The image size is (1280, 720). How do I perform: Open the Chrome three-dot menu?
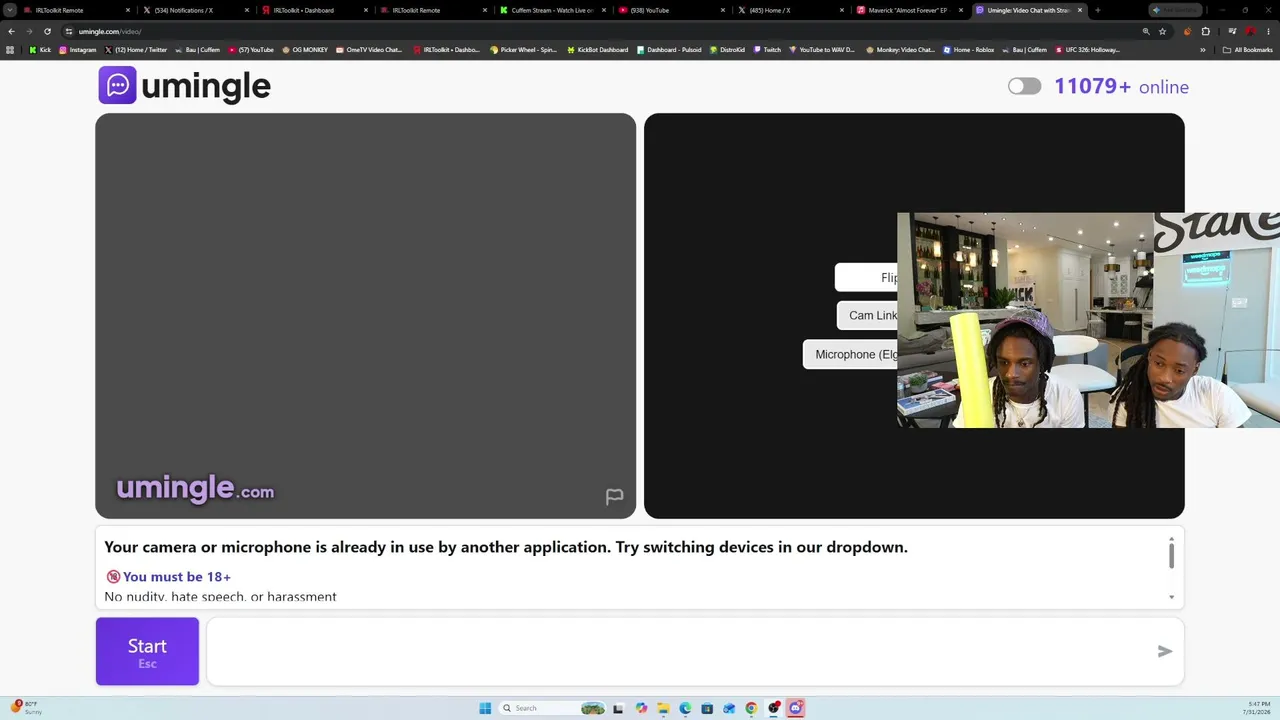[x=1268, y=31]
